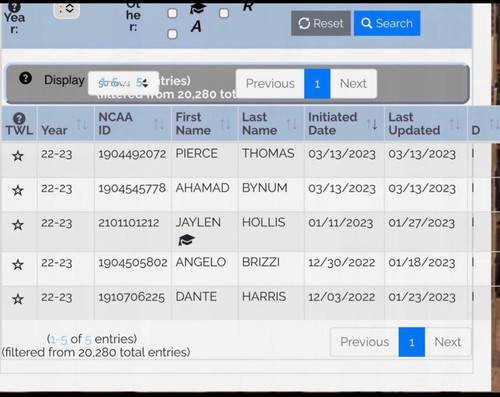500x397 pixels.
Task: Click last name BRIZZI
Action: [261, 262]
